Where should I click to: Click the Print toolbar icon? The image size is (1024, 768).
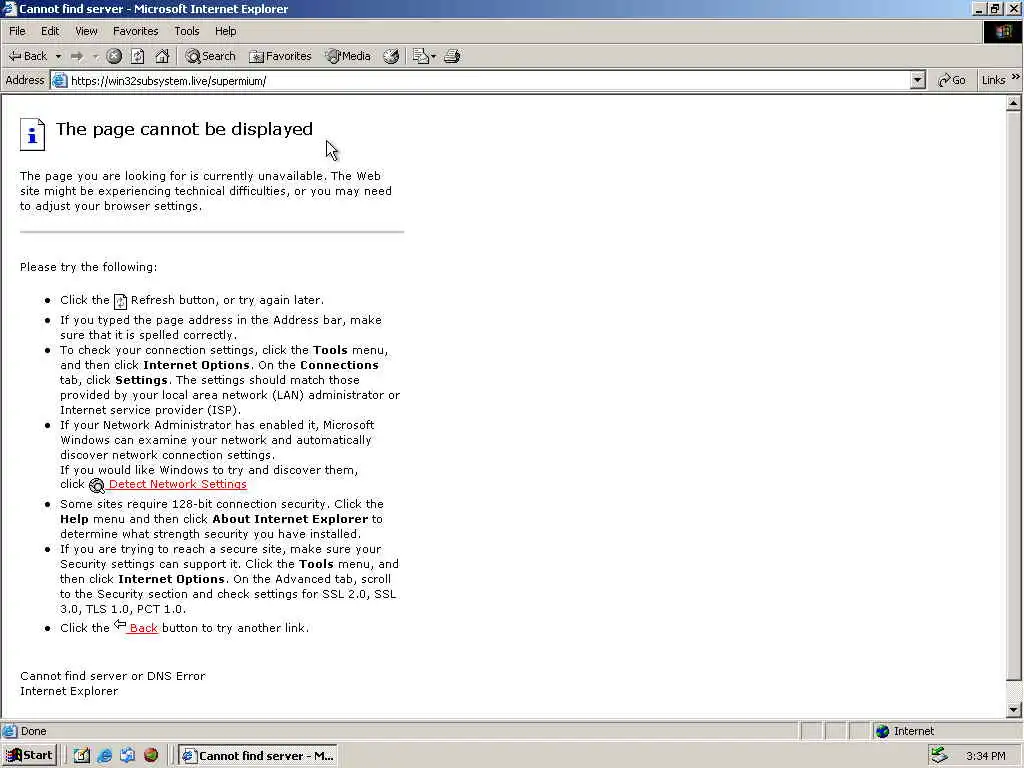point(453,56)
